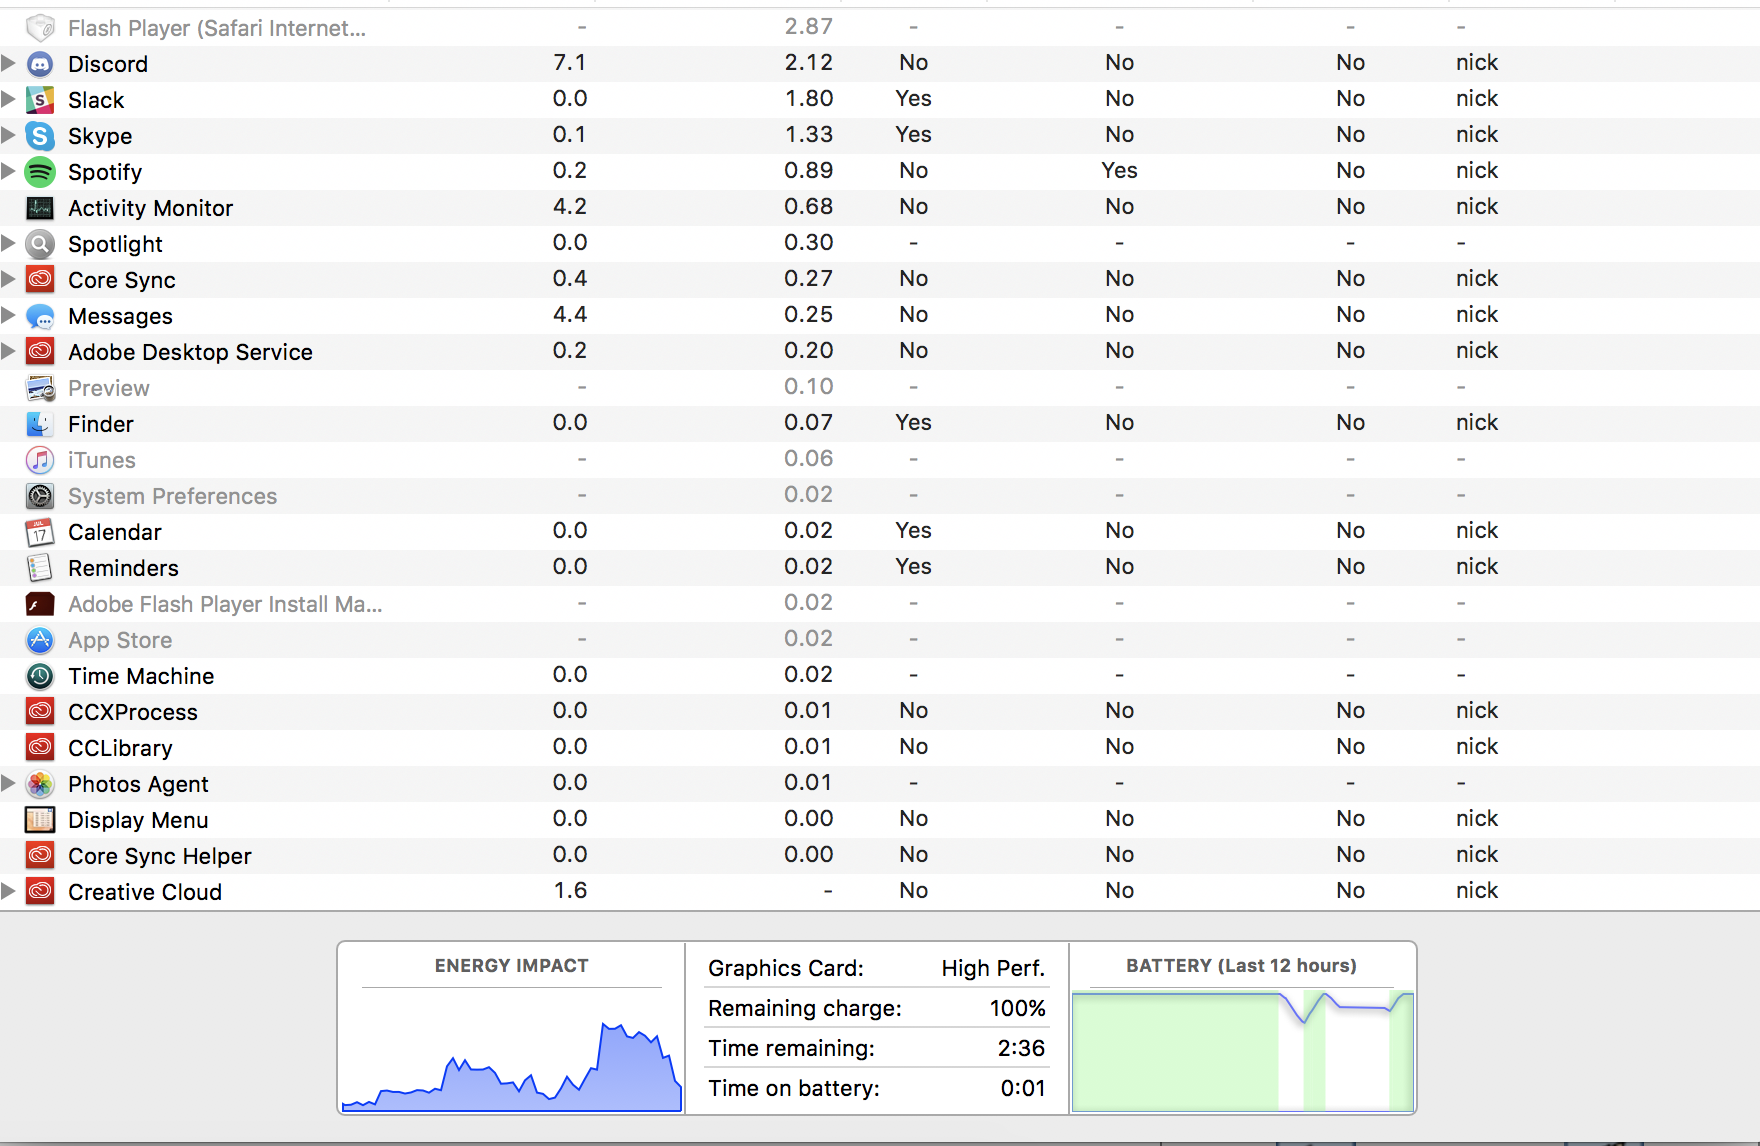Select the Preview process name
Screen dimensions: 1760x1146
(109, 388)
